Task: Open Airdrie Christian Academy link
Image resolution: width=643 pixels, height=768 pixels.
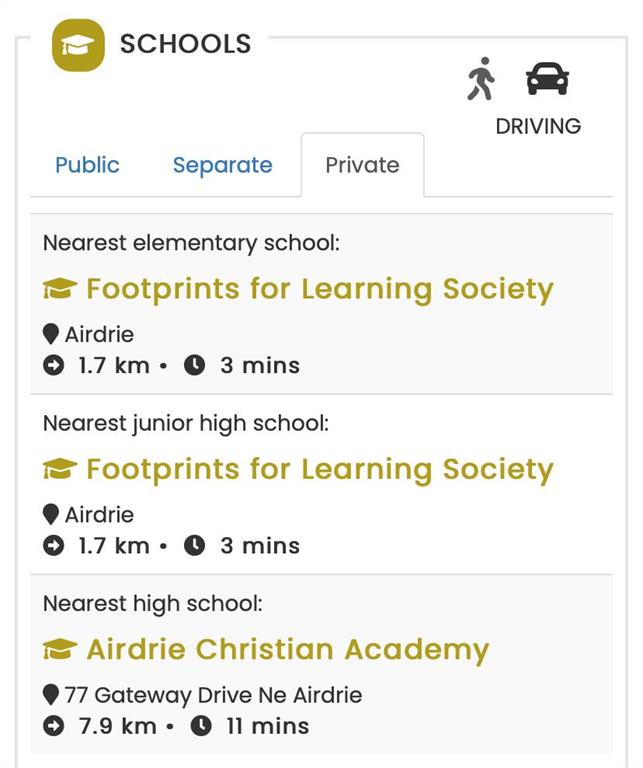Action: tap(287, 649)
